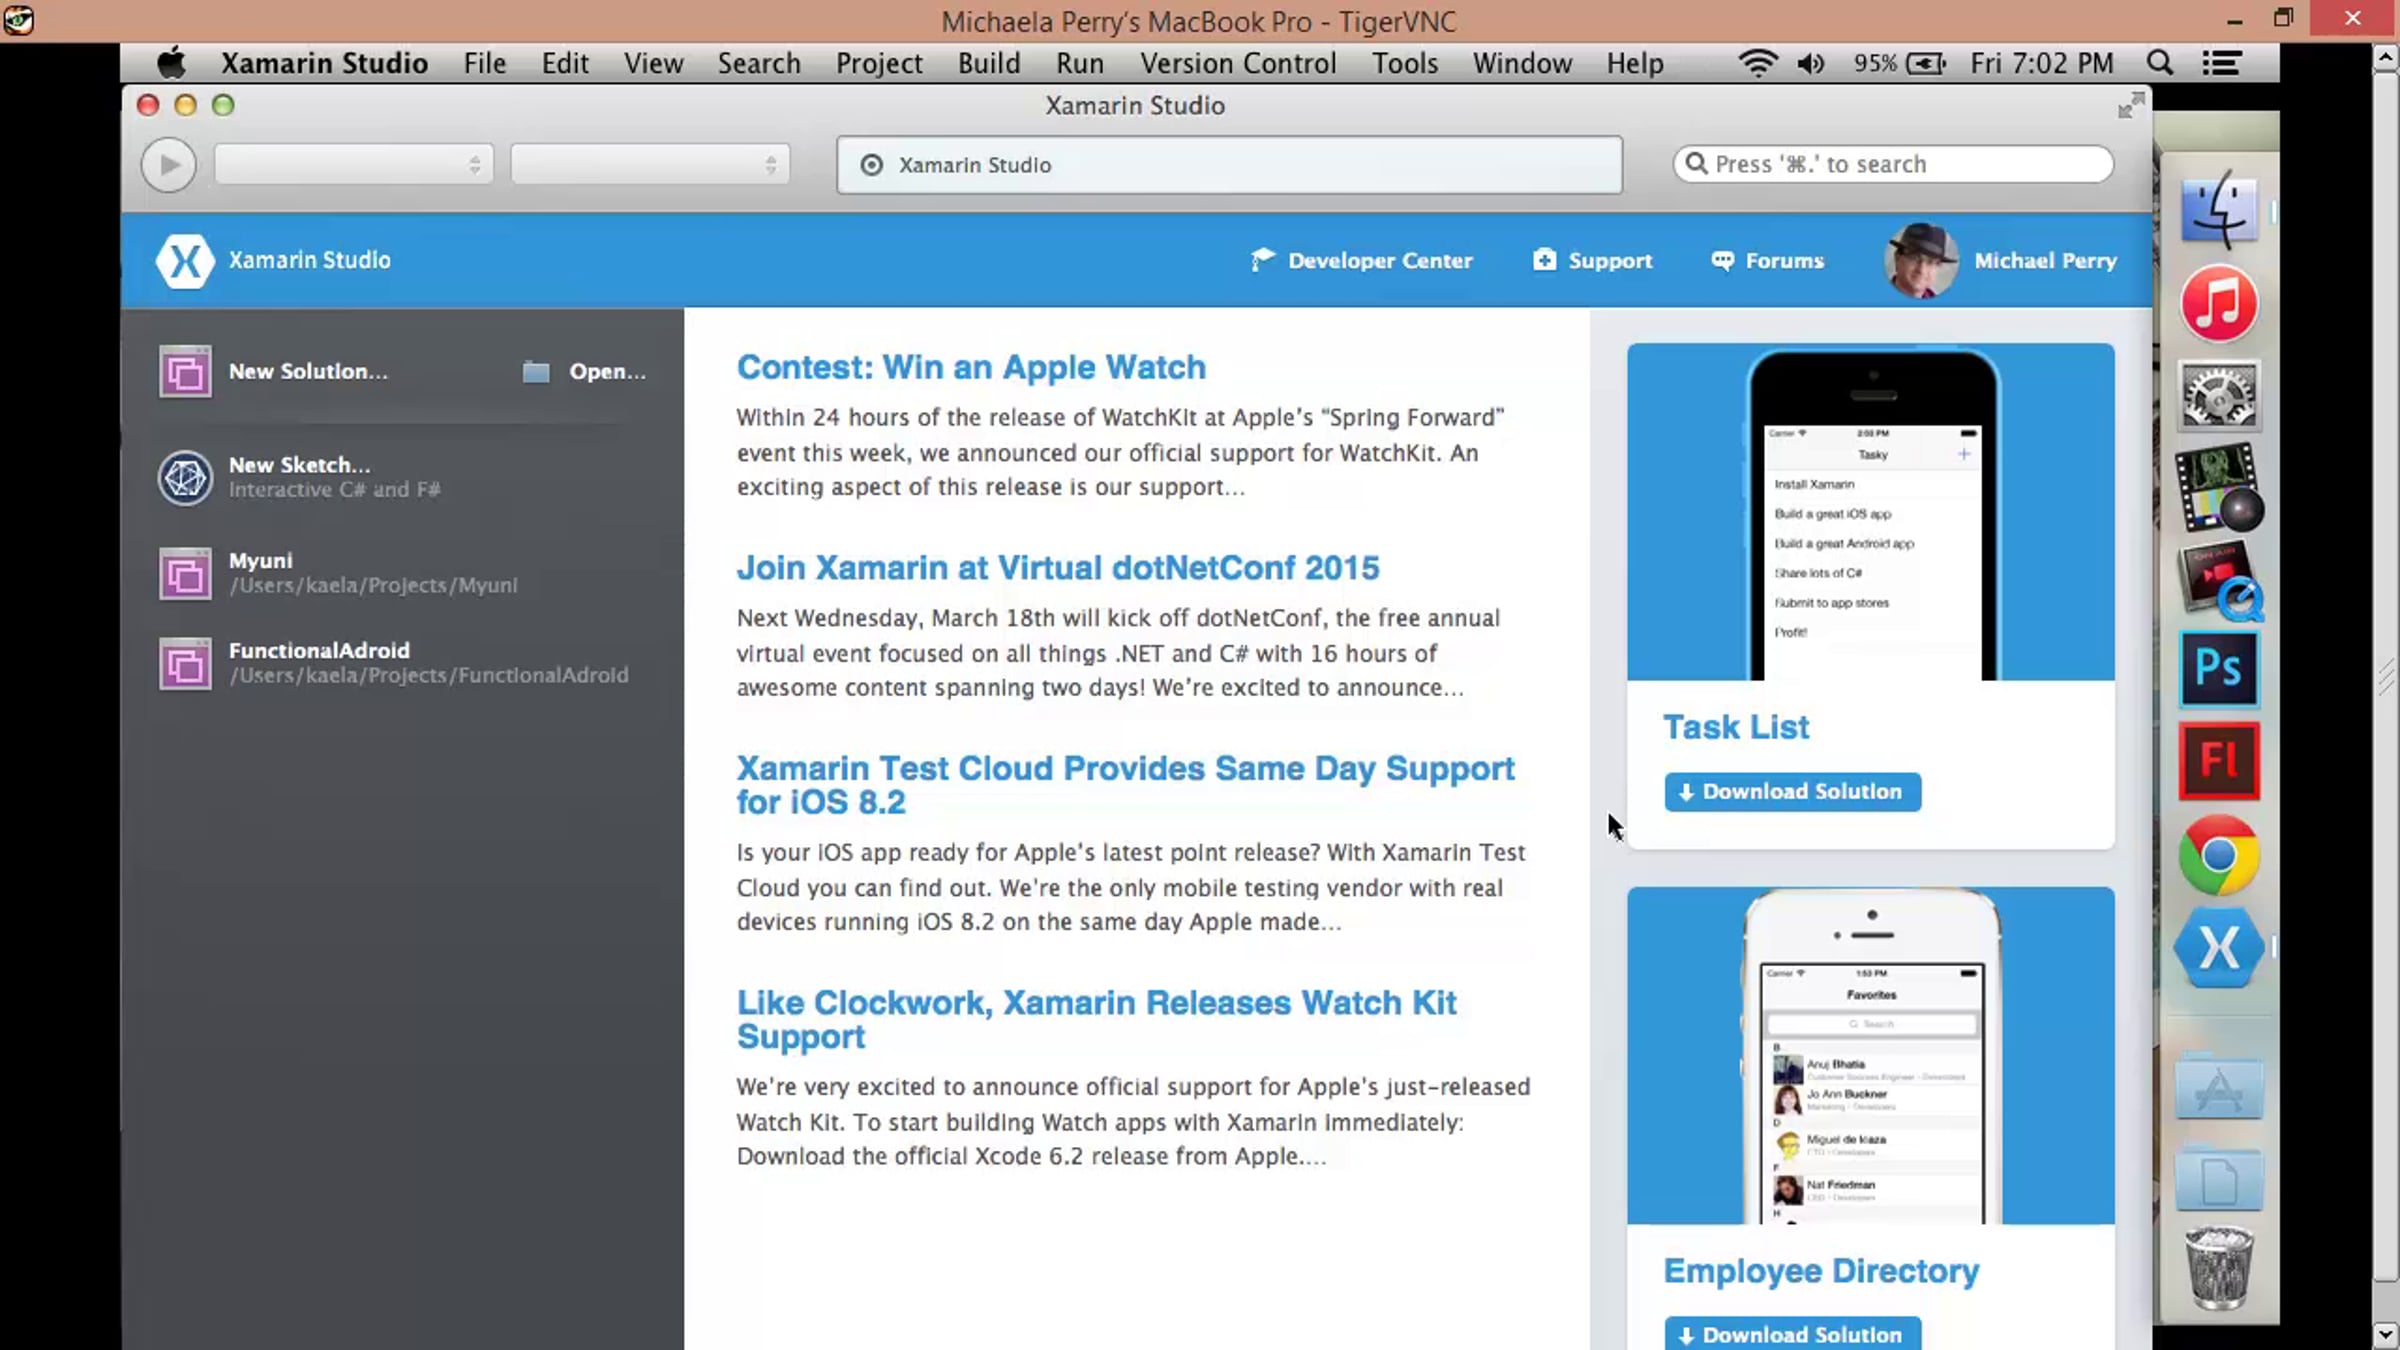The width and height of the screenshot is (2400, 1350).
Task: Toggle full screen with the window arrows icon
Action: [x=2130, y=105]
